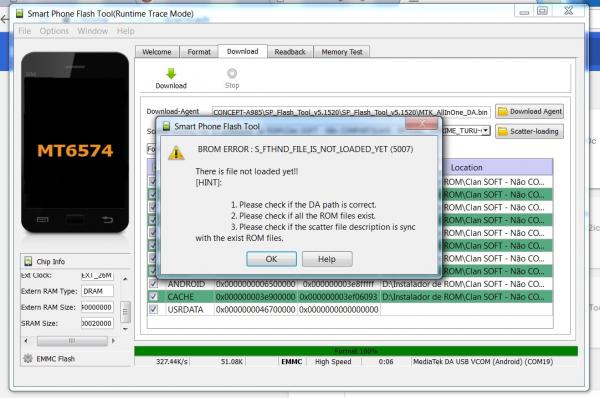The width and height of the screenshot is (600, 398).
Task: Click the Stop icon in toolbar
Action: (x=232, y=73)
